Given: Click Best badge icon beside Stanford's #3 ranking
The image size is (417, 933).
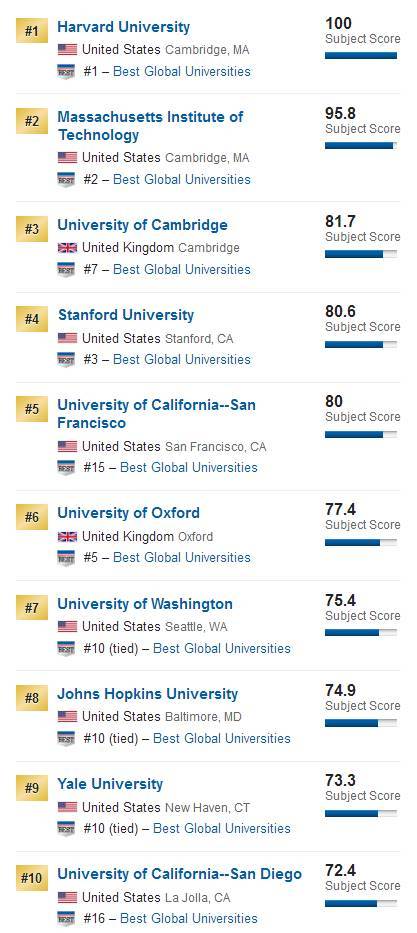Looking at the screenshot, I should tap(66, 359).
